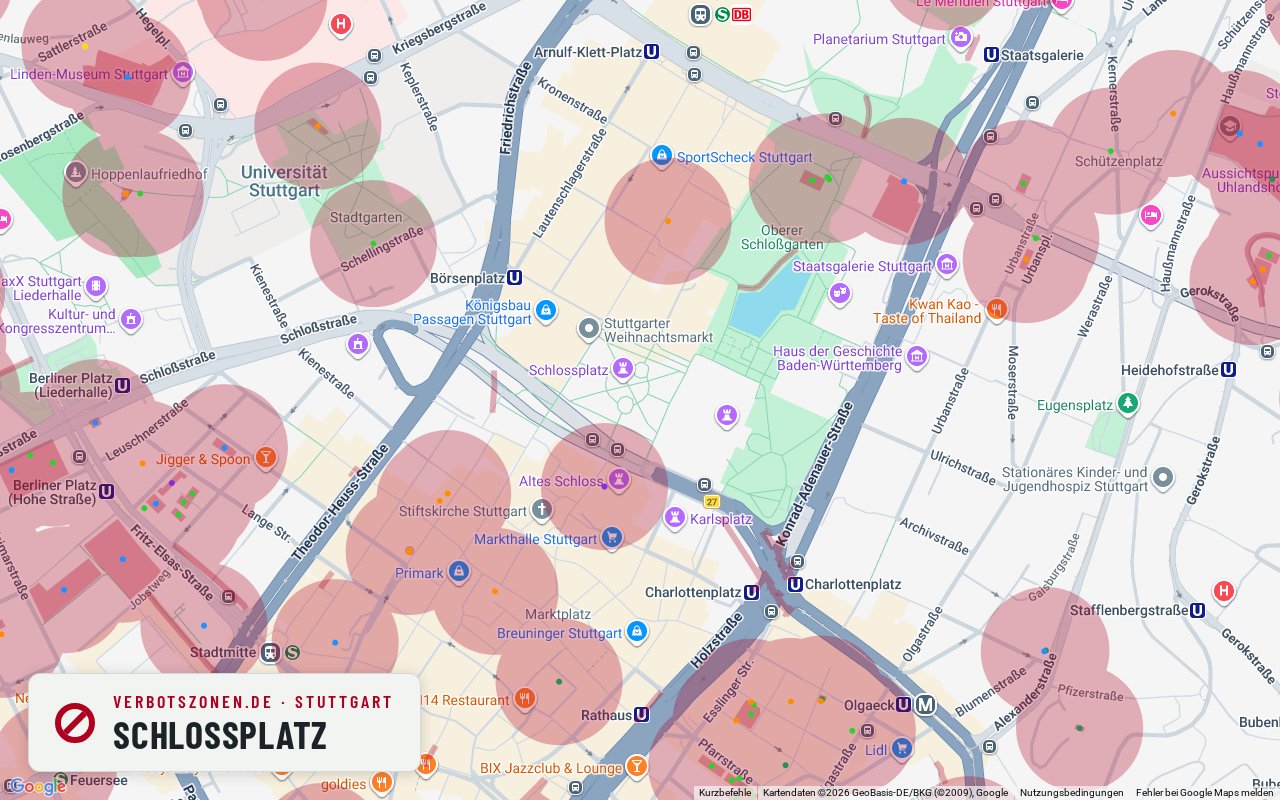Viewport: 1280px width, 800px height.
Task: Click the Konrad-Adenauer-Straße road label
Action: point(814,473)
